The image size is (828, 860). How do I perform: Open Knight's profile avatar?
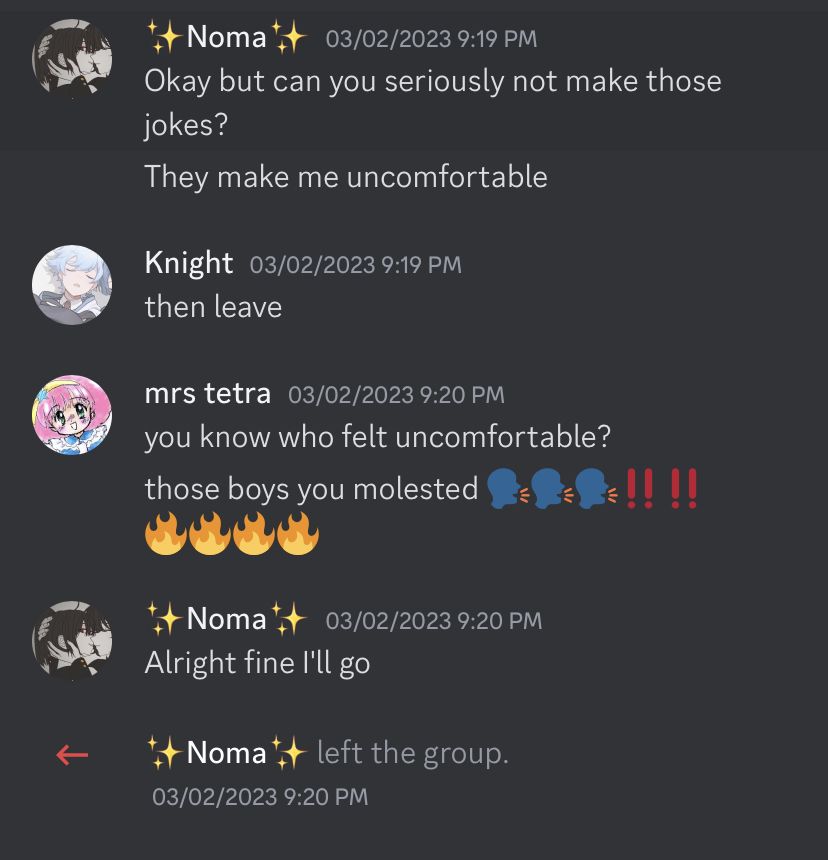[72, 285]
